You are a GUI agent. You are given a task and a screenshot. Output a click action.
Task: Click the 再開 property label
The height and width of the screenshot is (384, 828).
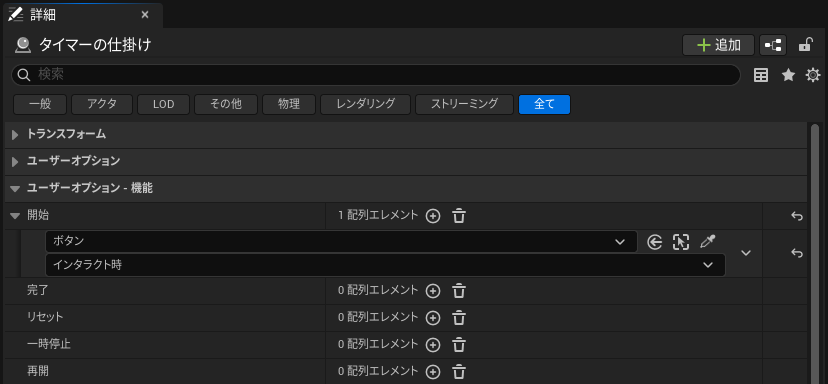(x=37, y=371)
